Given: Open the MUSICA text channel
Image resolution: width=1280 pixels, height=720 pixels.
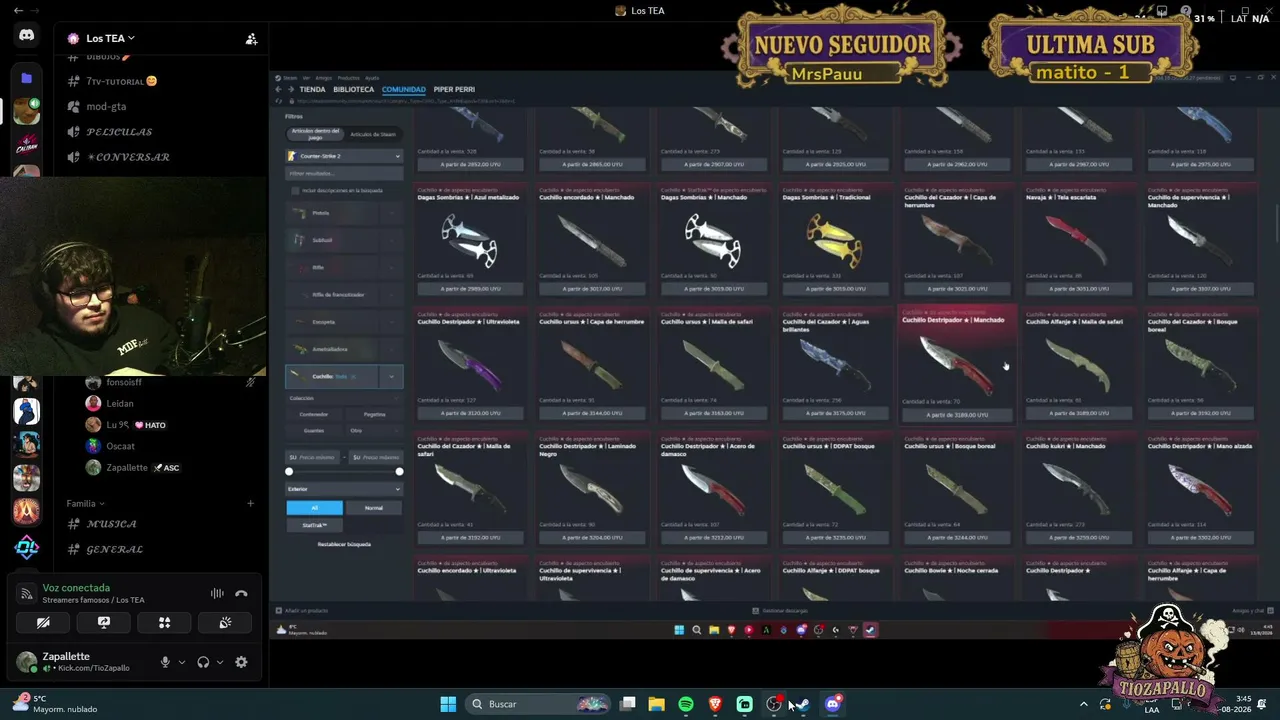Looking at the screenshot, I should point(111,524).
